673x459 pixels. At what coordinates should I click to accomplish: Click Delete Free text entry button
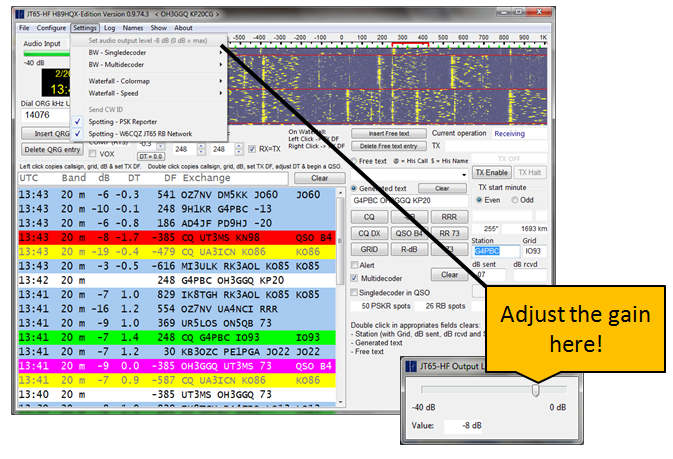coord(388,146)
